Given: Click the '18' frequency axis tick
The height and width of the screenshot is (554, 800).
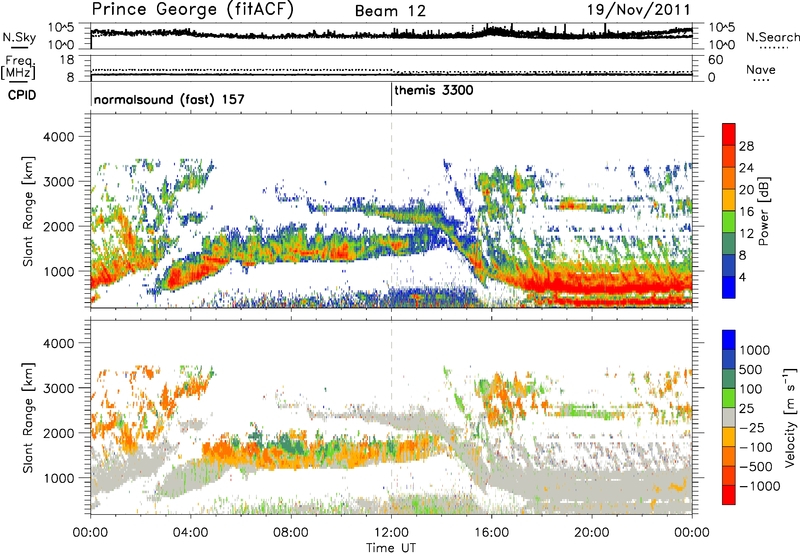Looking at the screenshot, I should pyautogui.click(x=67, y=60).
